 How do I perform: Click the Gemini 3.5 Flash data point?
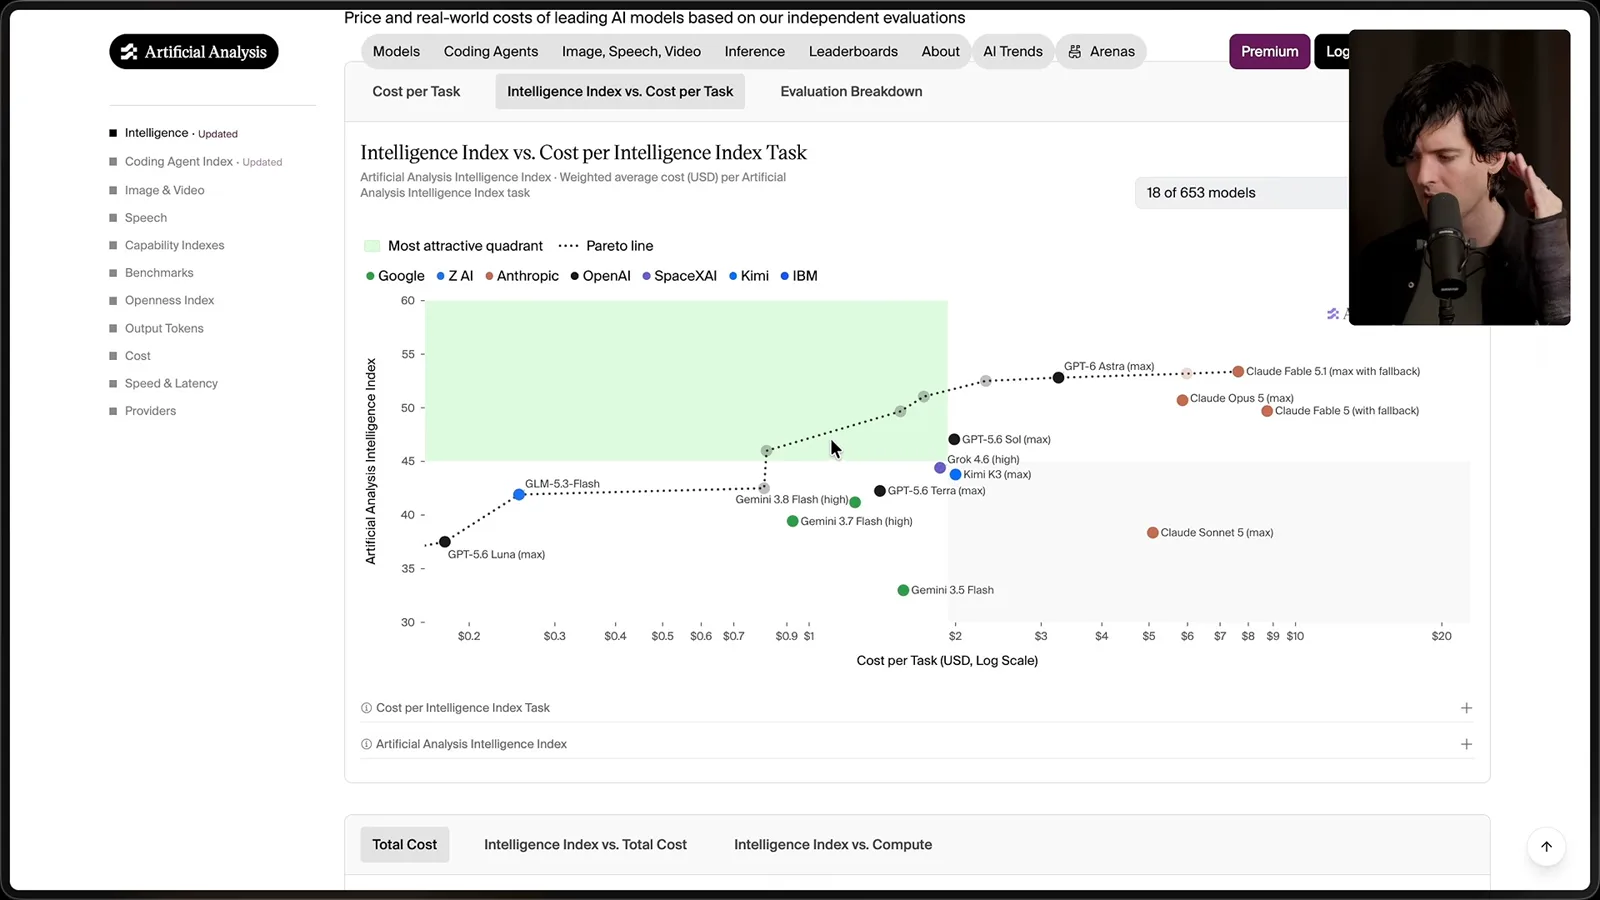(x=903, y=590)
